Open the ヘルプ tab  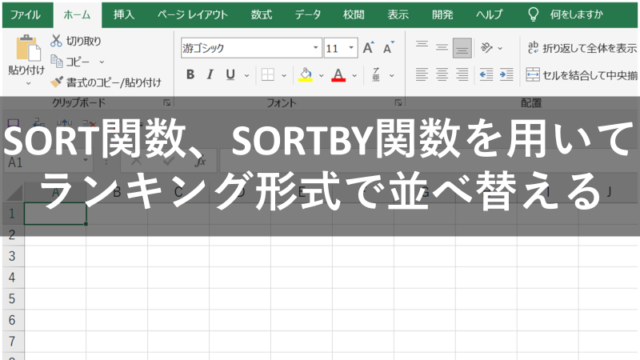coord(489,15)
